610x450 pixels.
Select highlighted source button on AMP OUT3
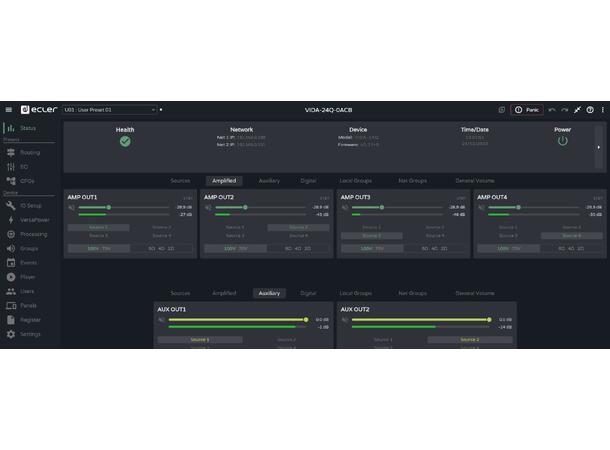point(372,236)
